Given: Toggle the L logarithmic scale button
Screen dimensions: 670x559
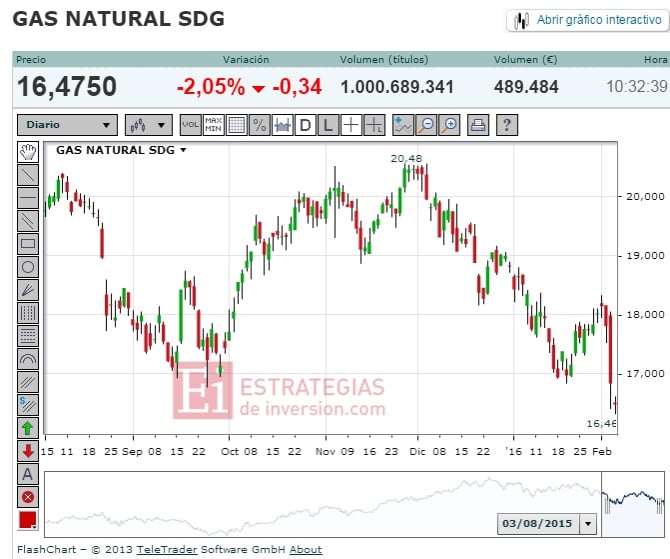Looking at the screenshot, I should (328, 125).
